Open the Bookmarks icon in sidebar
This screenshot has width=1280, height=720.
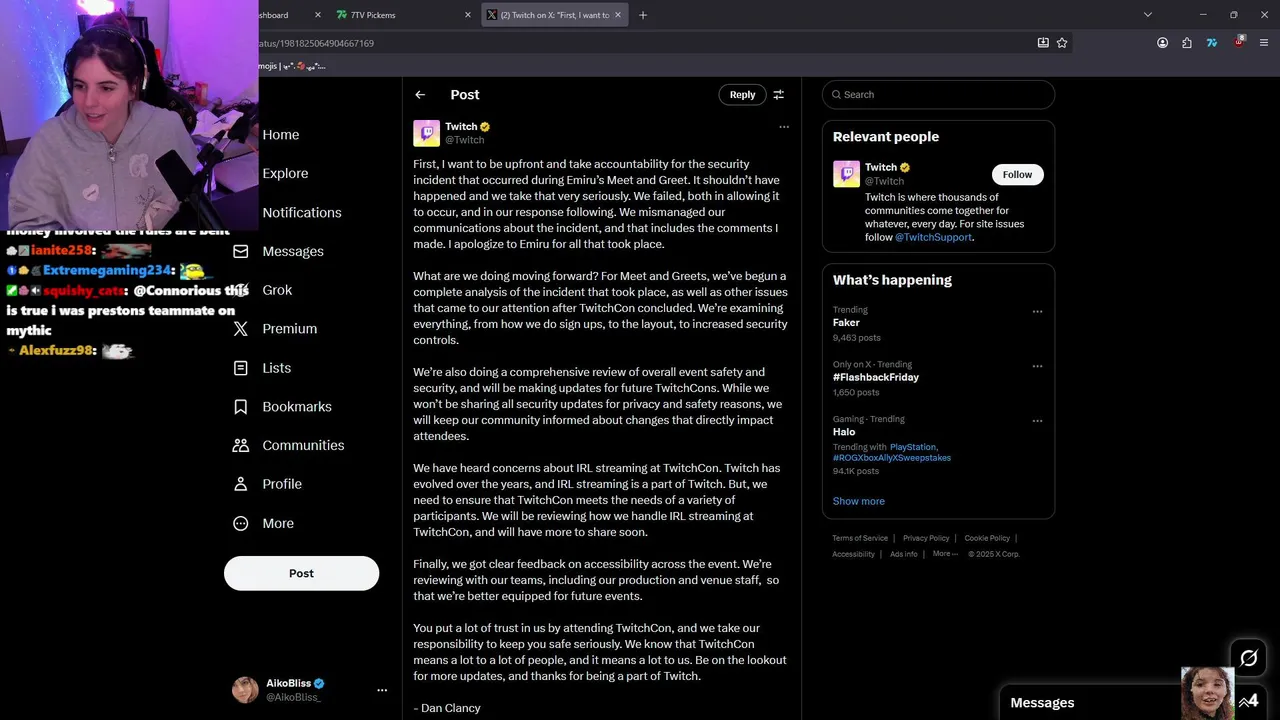(240, 406)
